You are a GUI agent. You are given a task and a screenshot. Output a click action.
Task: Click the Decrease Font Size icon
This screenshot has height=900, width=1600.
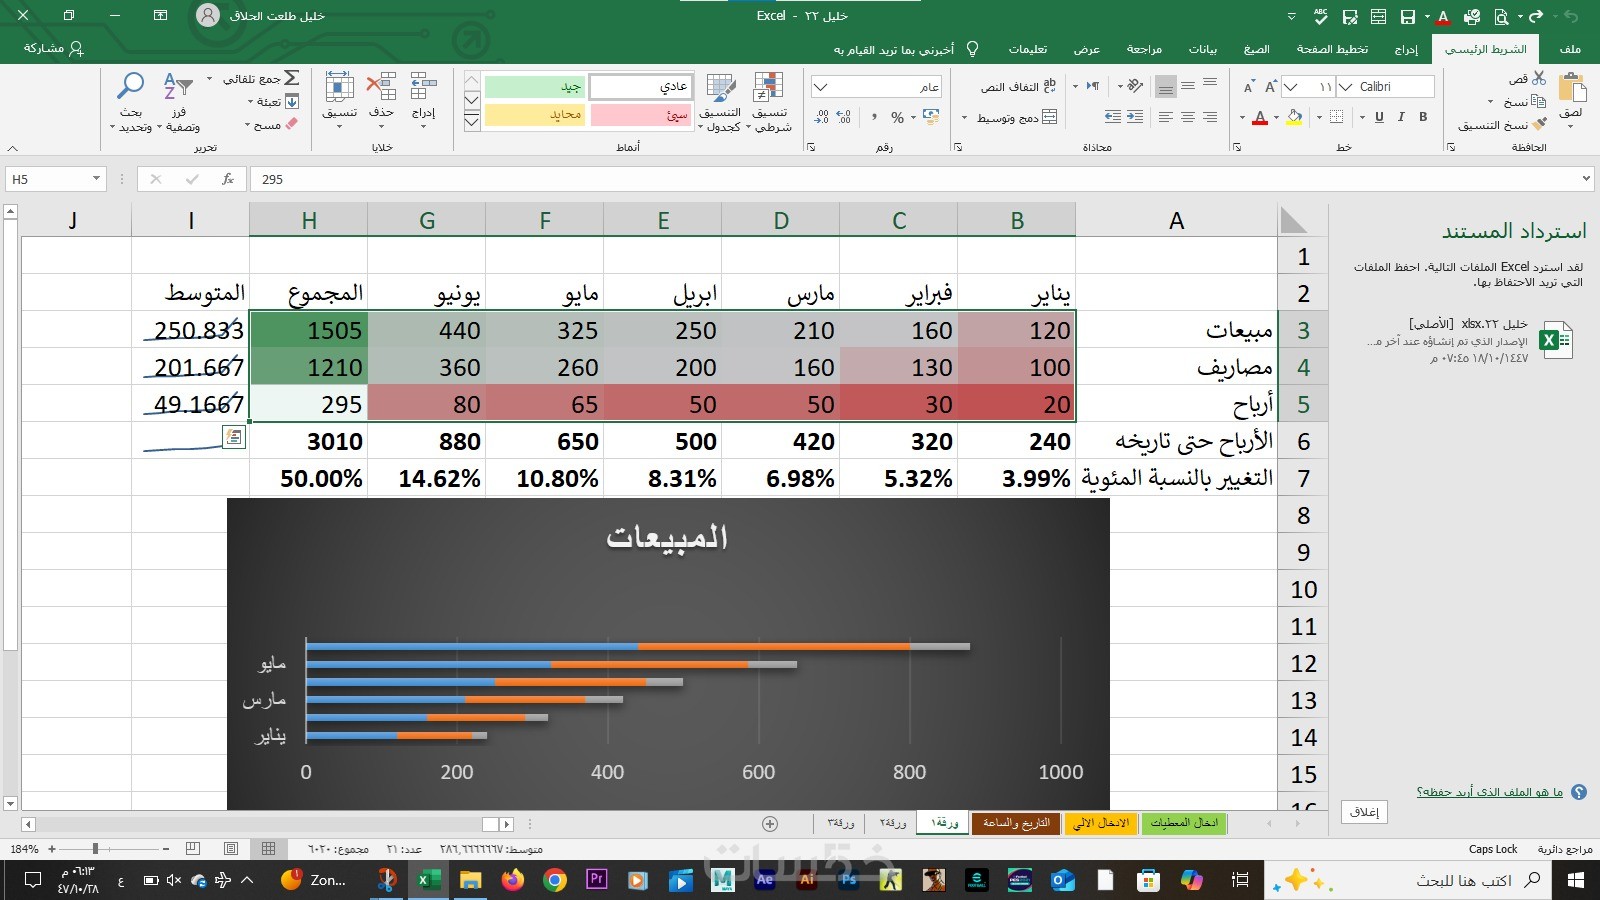point(1249,87)
